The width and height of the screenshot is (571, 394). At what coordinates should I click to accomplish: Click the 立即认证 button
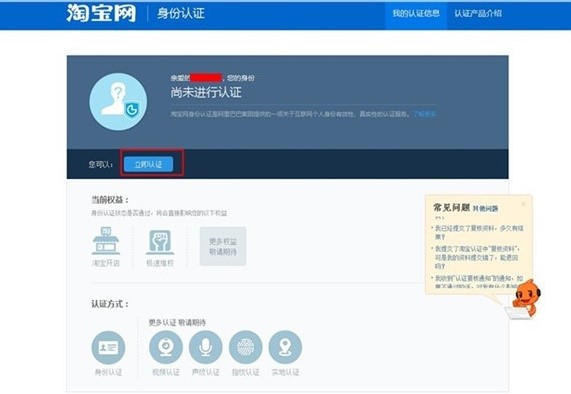coord(148,165)
